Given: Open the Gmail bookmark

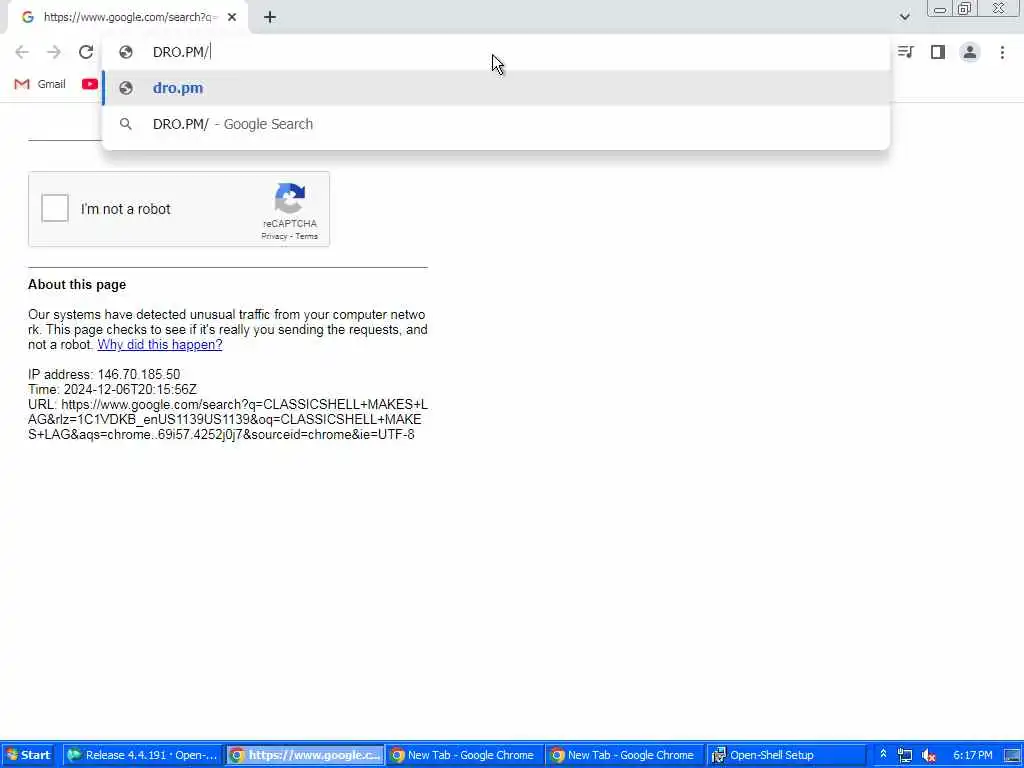Looking at the screenshot, I should pos(40,84).
